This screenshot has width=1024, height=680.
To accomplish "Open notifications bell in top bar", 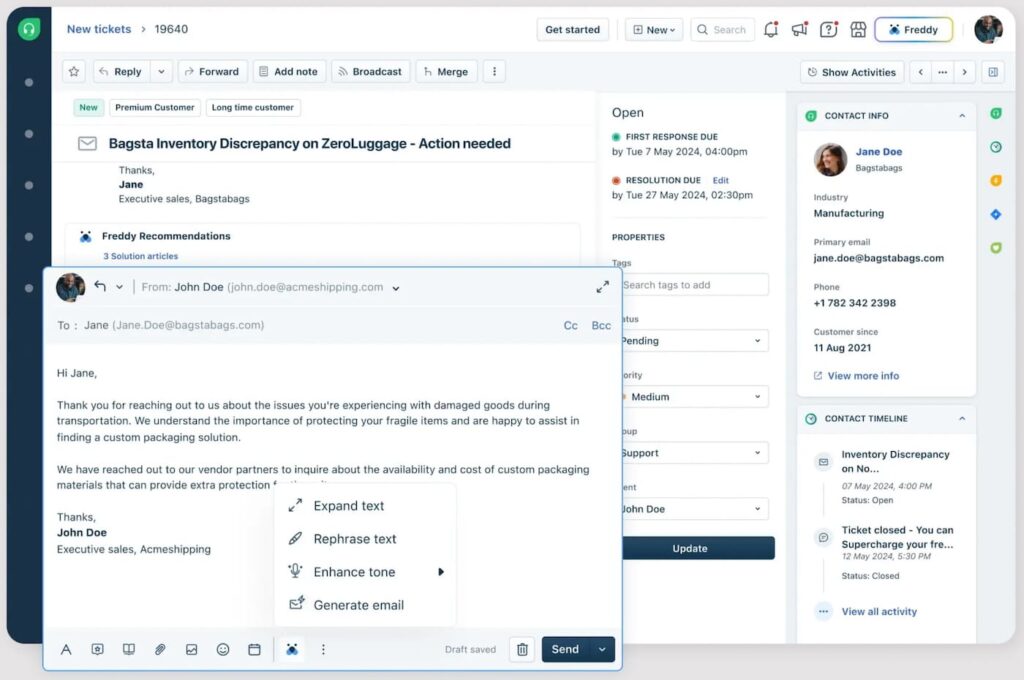I will tap(770, 30).
